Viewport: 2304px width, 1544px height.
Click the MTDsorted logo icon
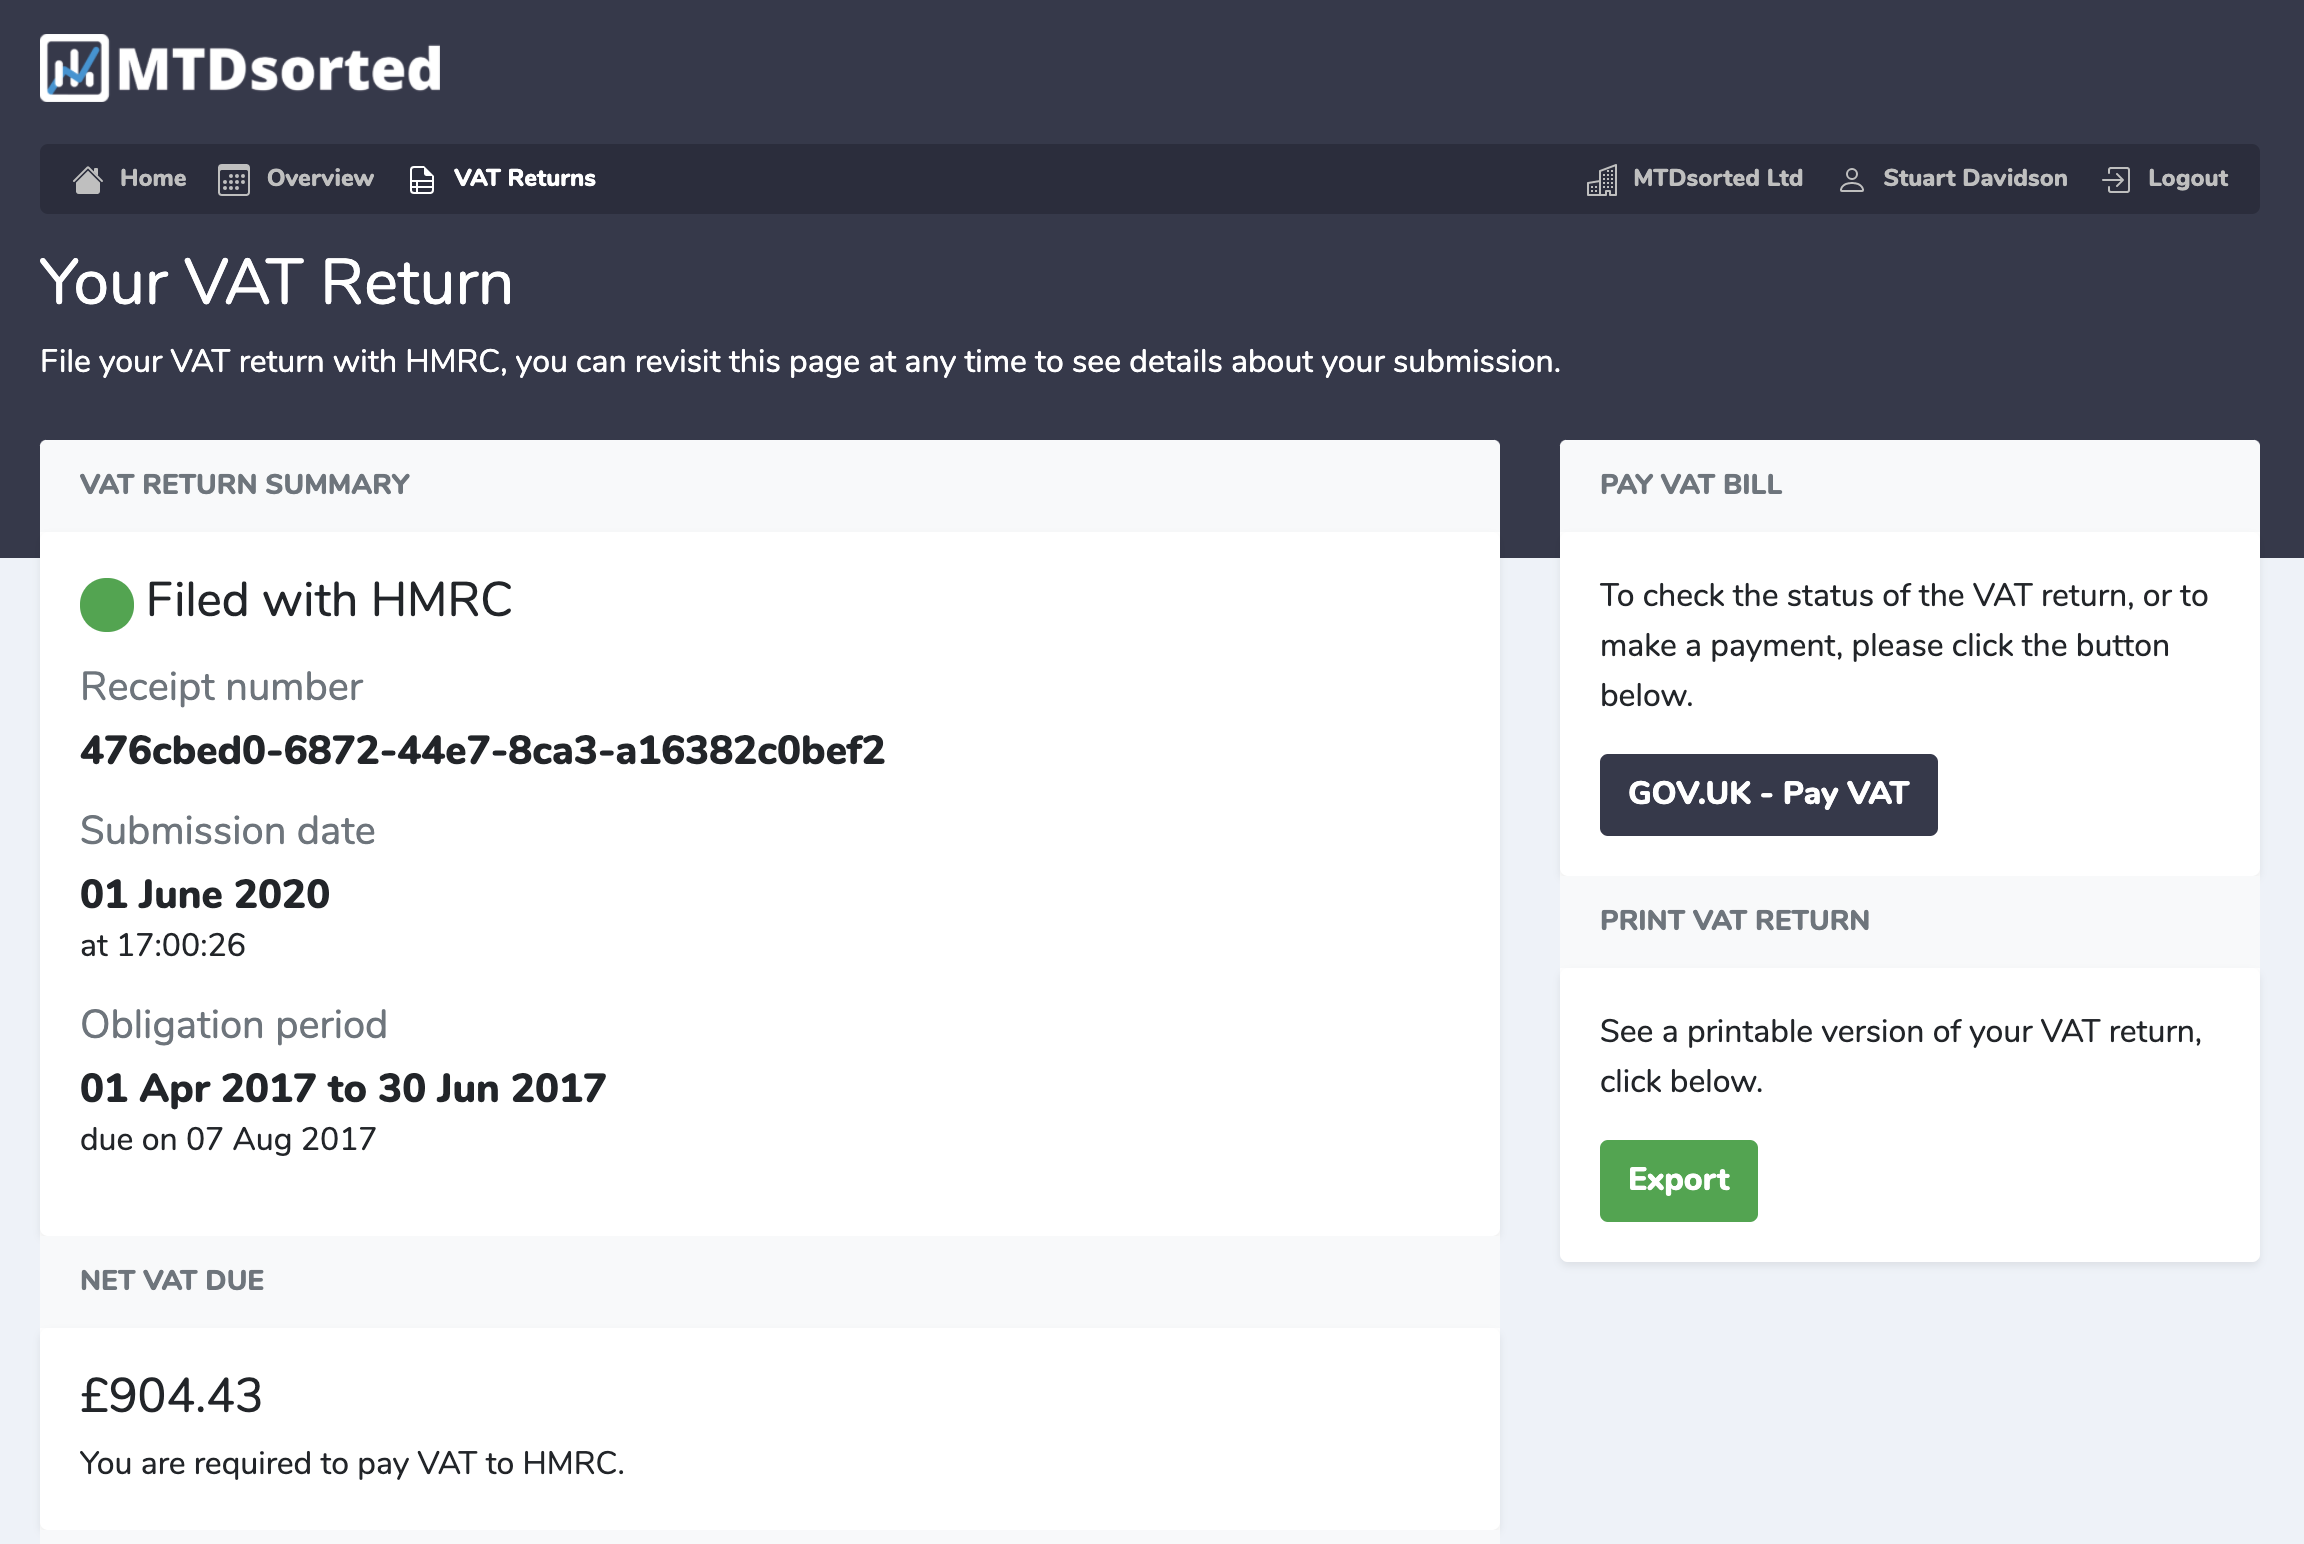[x=74, y=68]
